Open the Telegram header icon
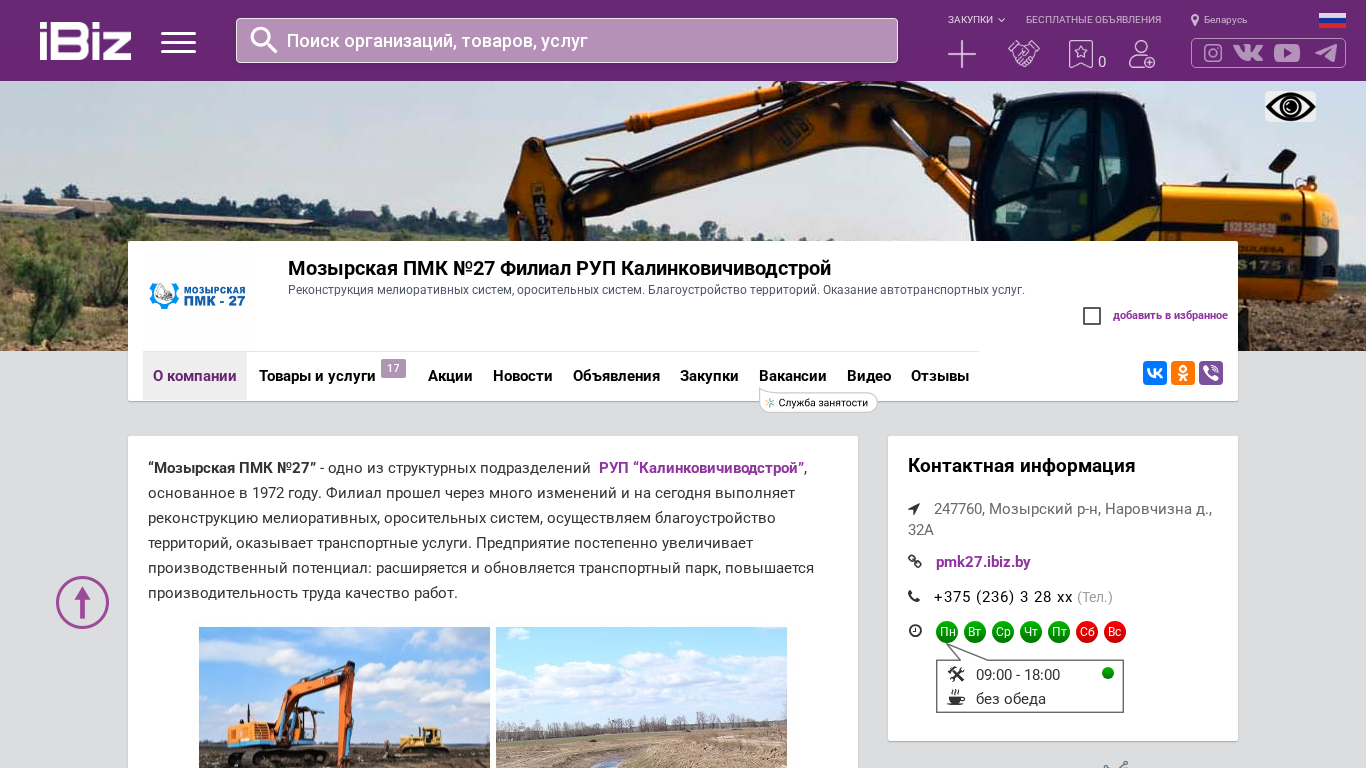The height and width of the screenshot is (768, 1366). coord(1326,53)
